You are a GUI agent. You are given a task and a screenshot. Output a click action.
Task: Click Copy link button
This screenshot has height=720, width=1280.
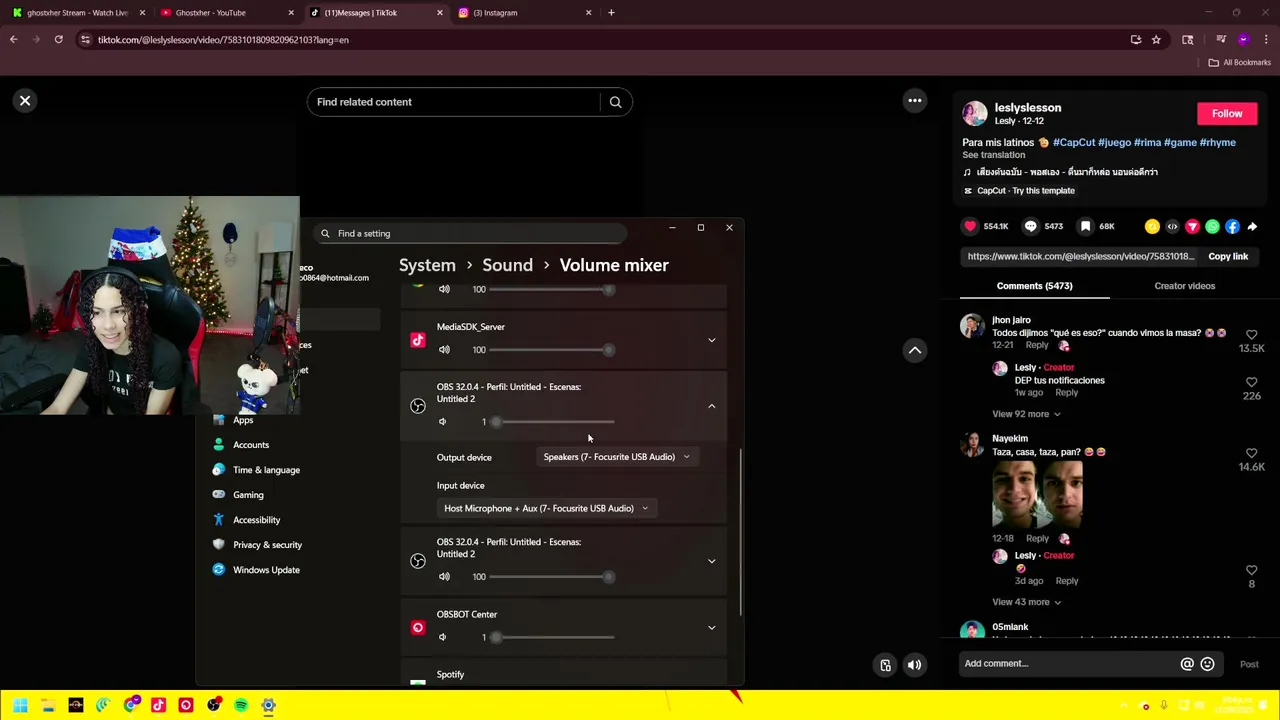(1228, 257)
